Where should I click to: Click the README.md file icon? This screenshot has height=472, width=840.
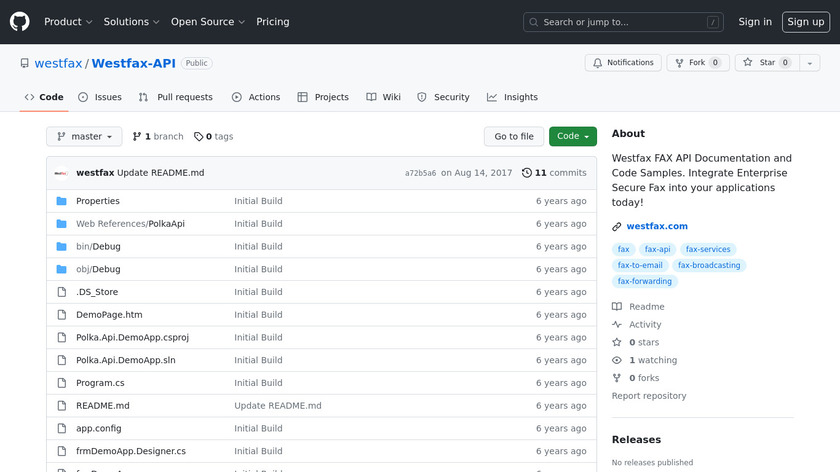point(62,406)
